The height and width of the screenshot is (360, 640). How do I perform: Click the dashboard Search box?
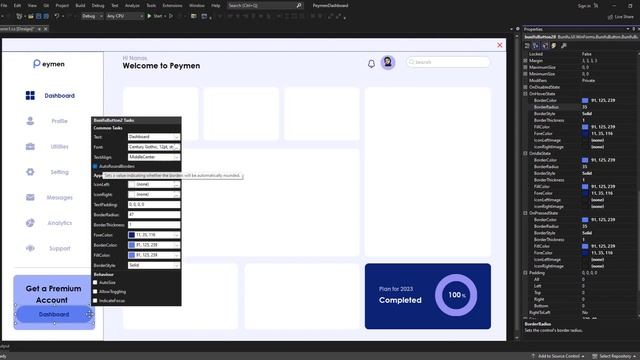click(448, 62)
